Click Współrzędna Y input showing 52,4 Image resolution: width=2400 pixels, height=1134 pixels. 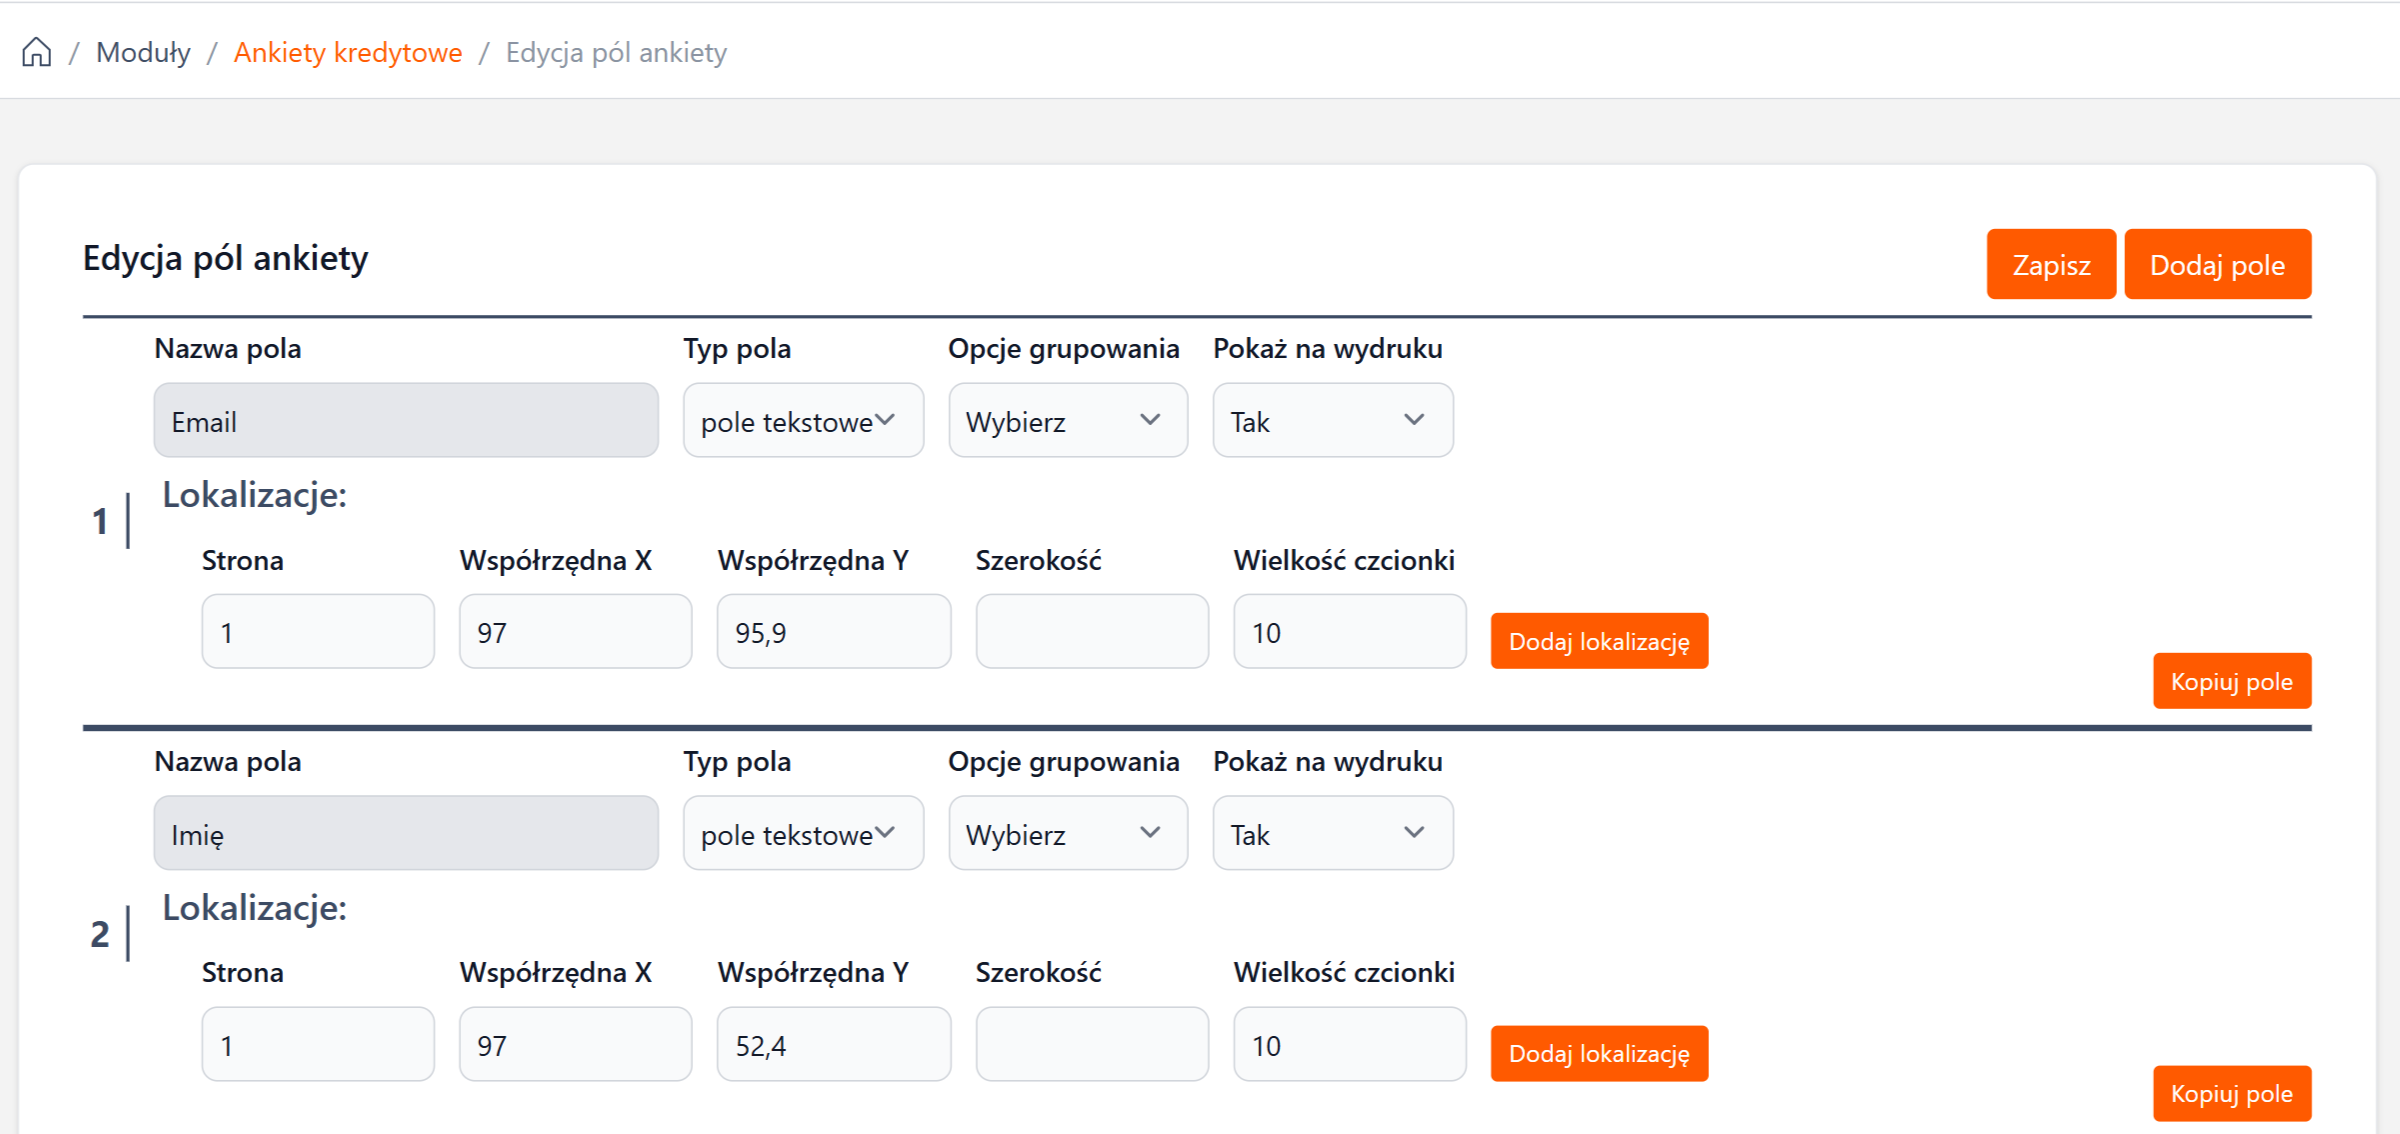pyautogui.click(x=833, y=1045)
